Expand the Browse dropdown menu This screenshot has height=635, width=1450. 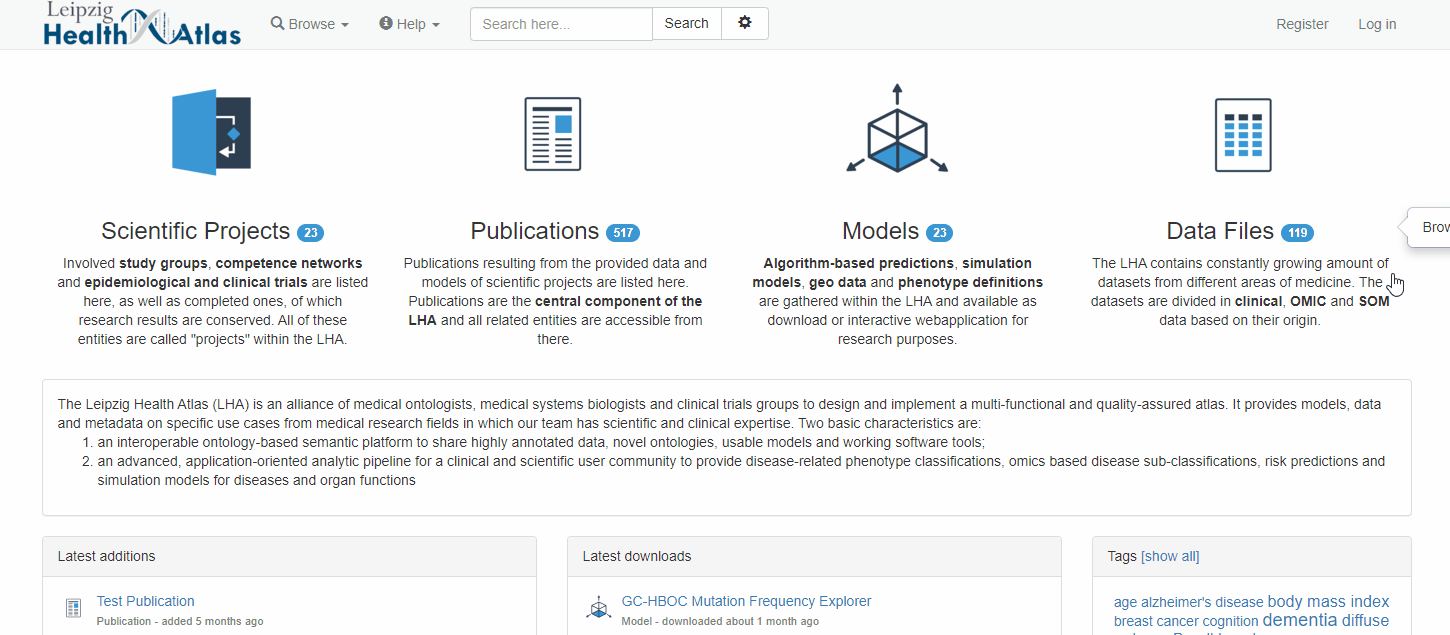click(310, 24)
